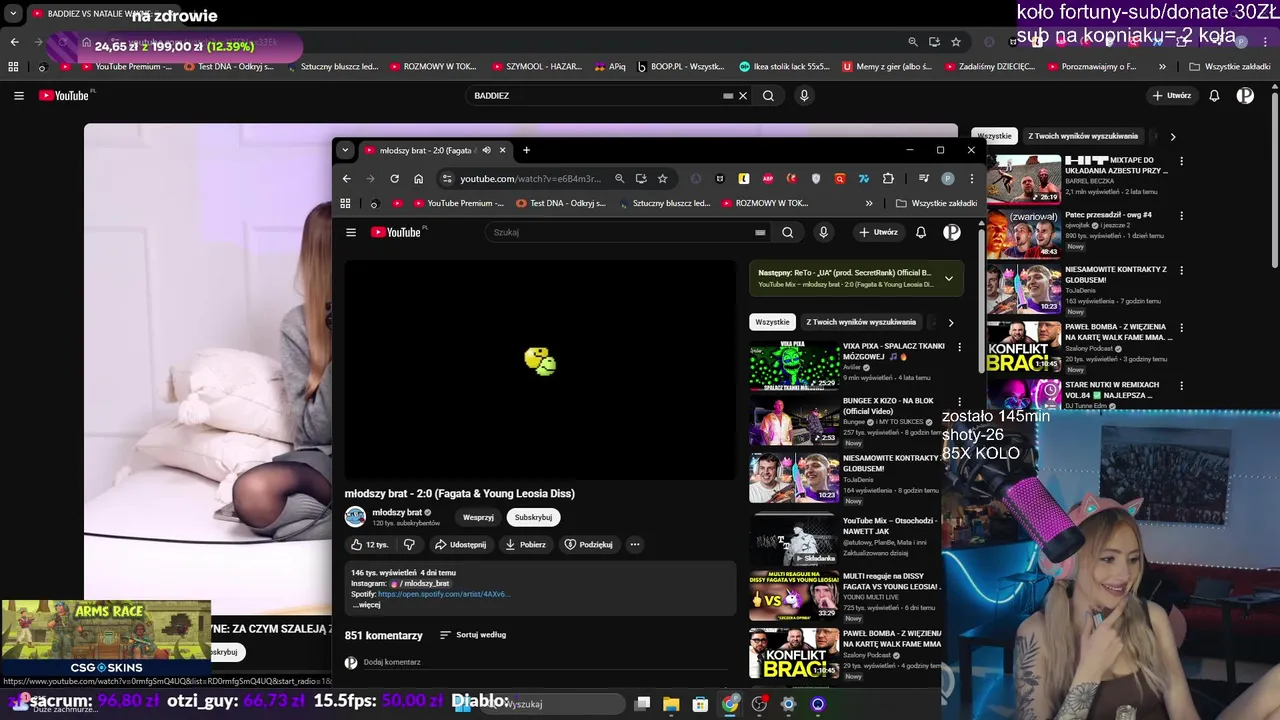The height and width of the screenshot is (720, 1280).
Task: Click the video player in front window
Action: coord(540,370)
